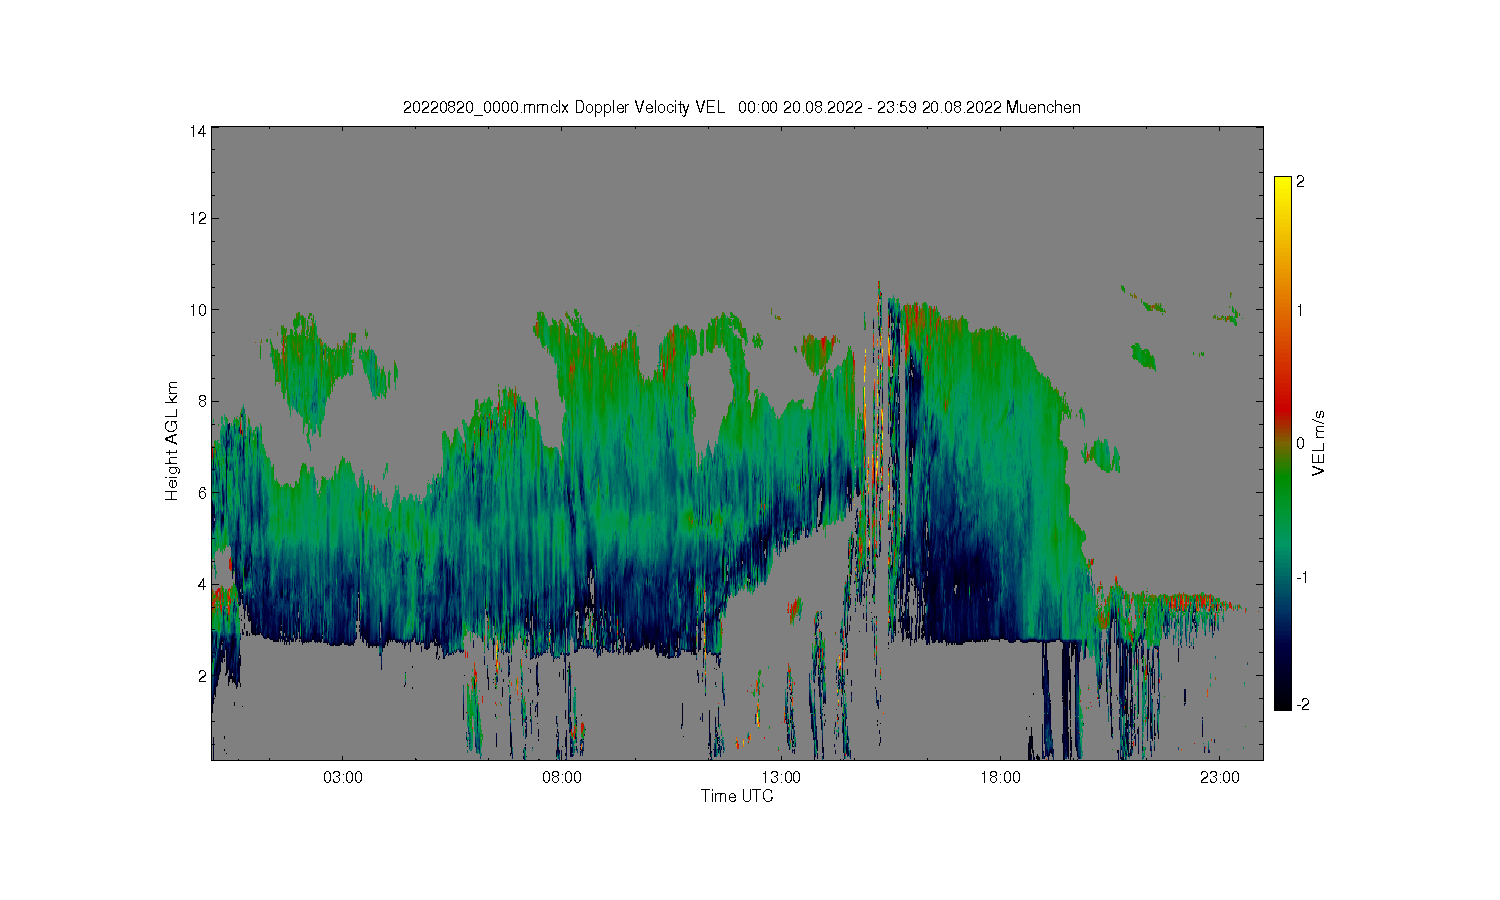
Task: Click the '03:00' time tick label
Action: (343, 778)
